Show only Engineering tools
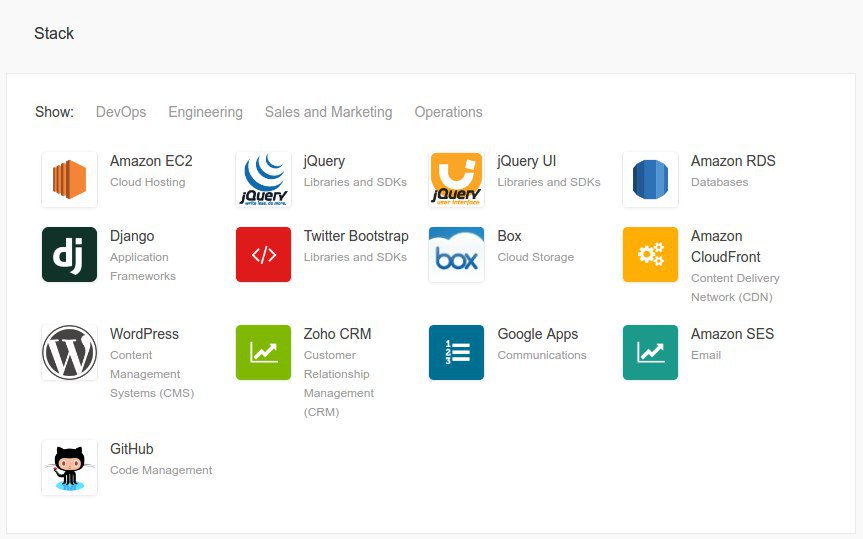This screenshot has width=863, height=539. 205,112
